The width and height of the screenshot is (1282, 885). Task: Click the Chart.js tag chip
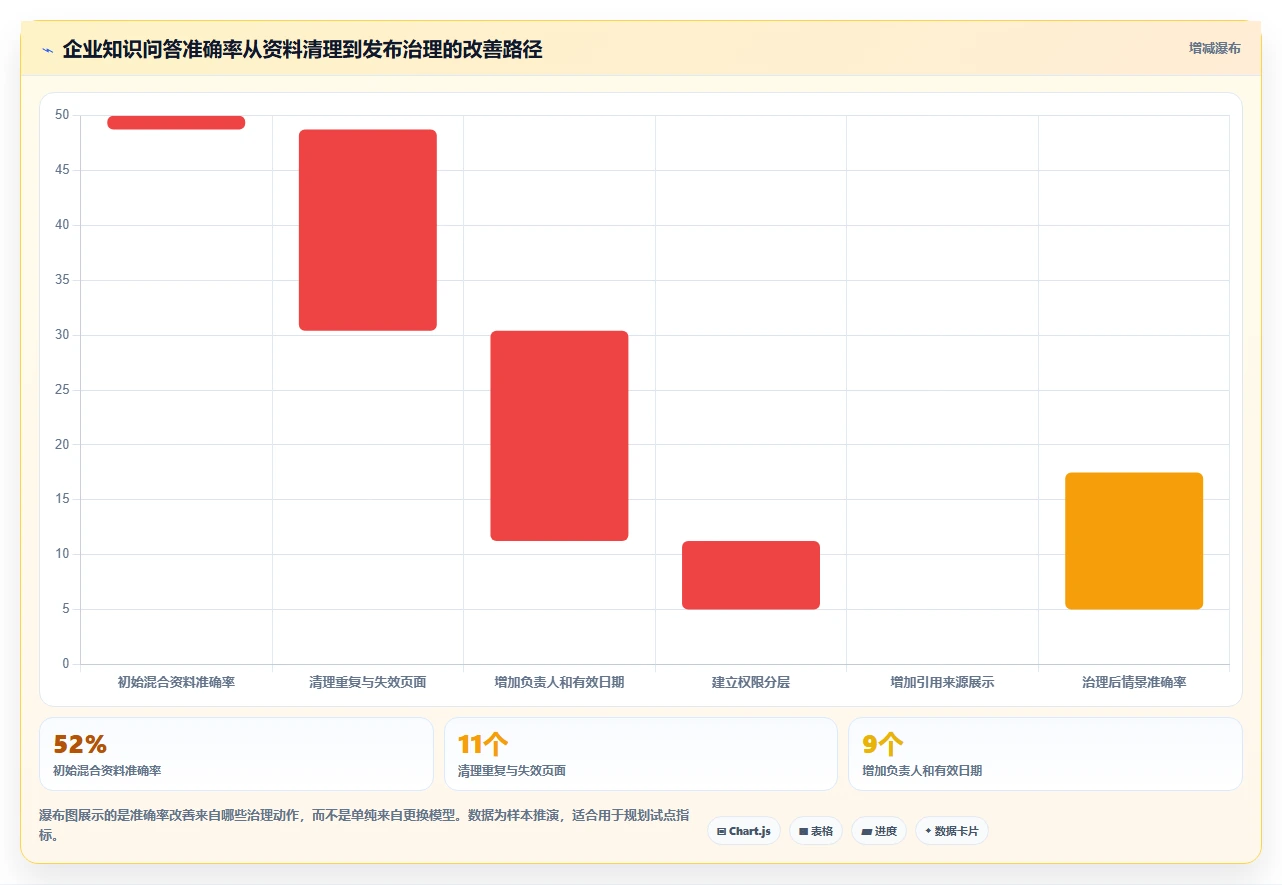pos(744,831)
